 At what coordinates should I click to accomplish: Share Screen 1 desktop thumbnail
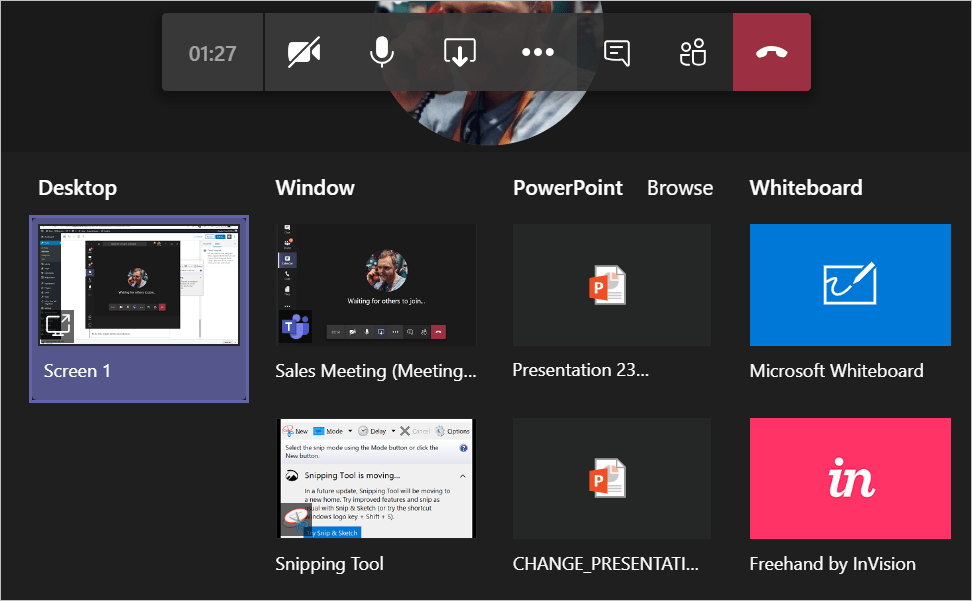click(x=139, y=284)
